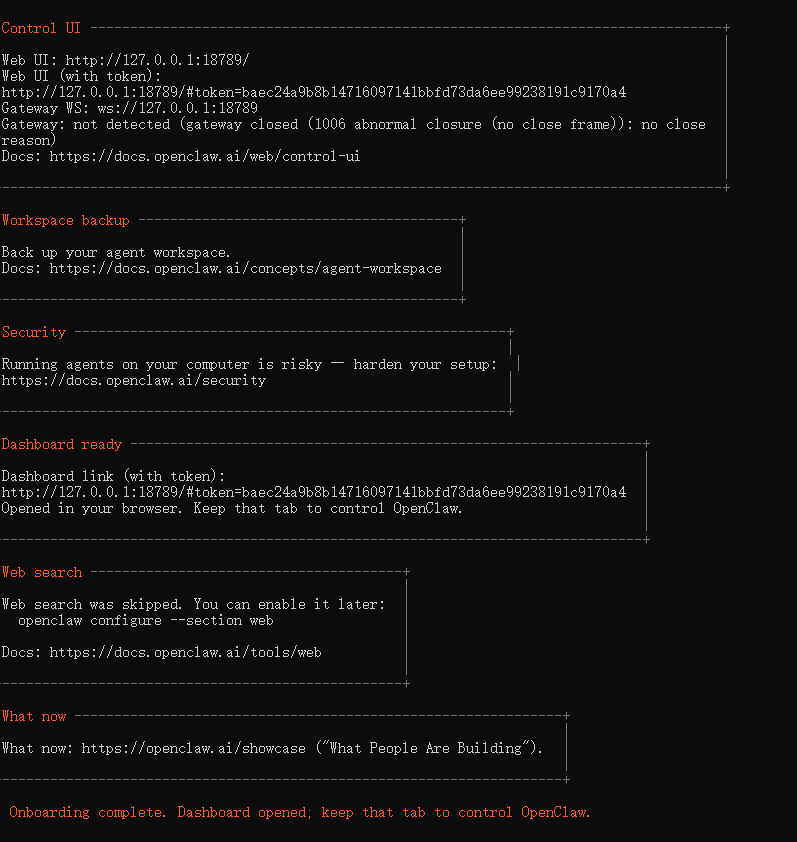Click 'Web search was skipped' line
Viewport: 797px width, 842px height.
pos(193,605)
